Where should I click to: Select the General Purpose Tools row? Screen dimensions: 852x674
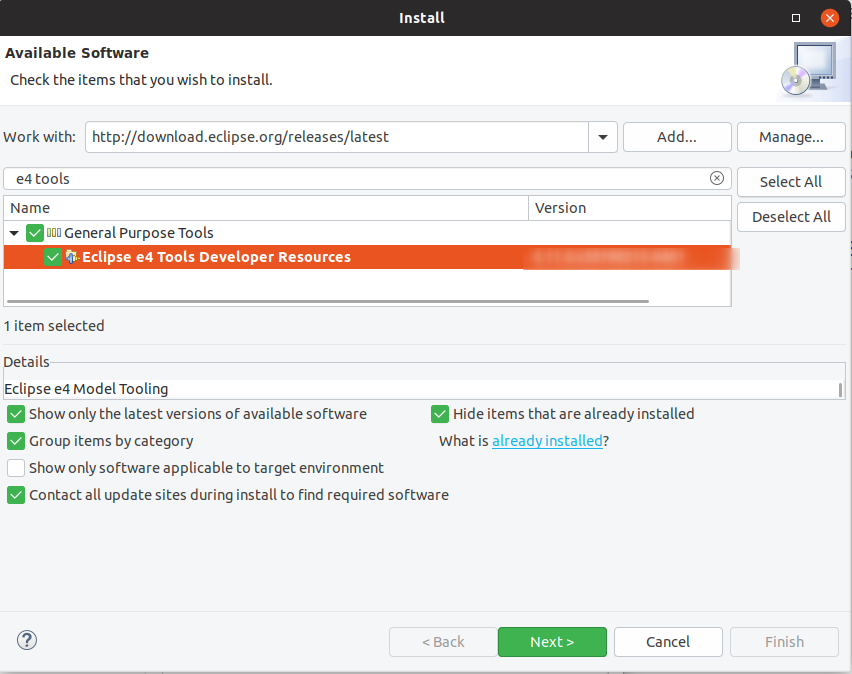367,233
